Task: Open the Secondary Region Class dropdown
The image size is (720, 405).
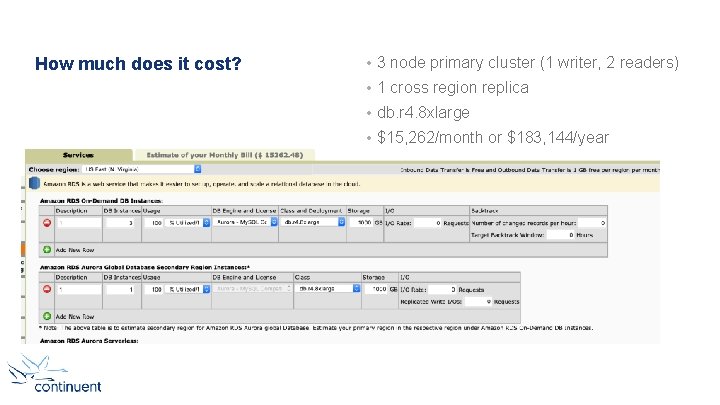Action: (x=328, y=288)
